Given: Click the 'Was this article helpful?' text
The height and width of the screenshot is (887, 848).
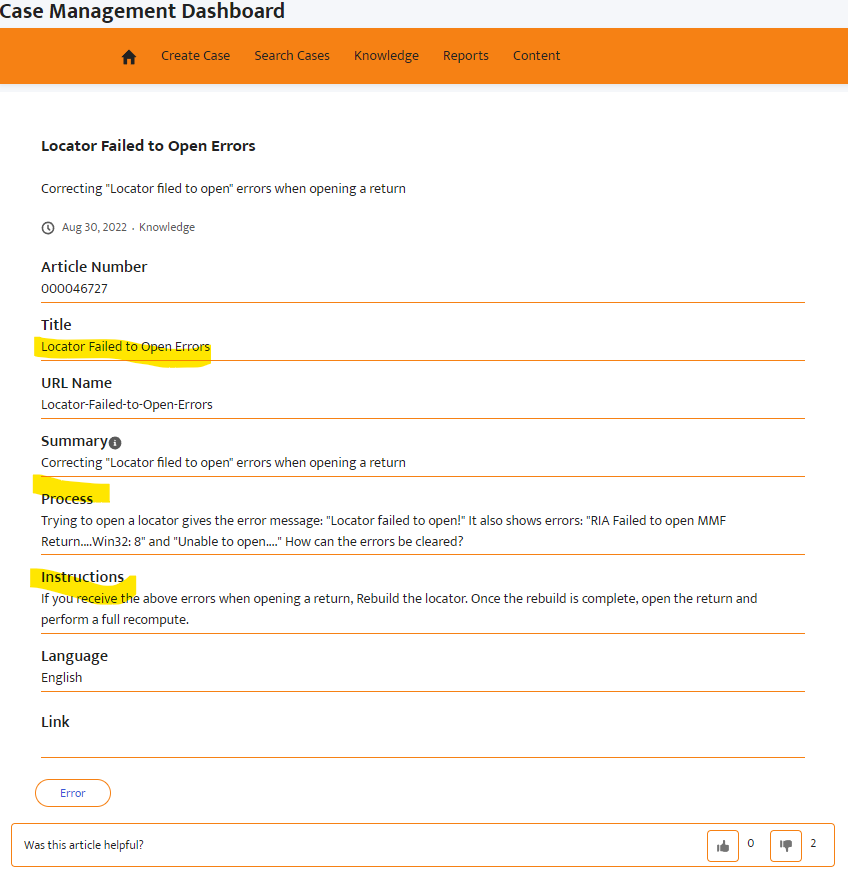Looking at the screenshot, I should coord(84,845).
